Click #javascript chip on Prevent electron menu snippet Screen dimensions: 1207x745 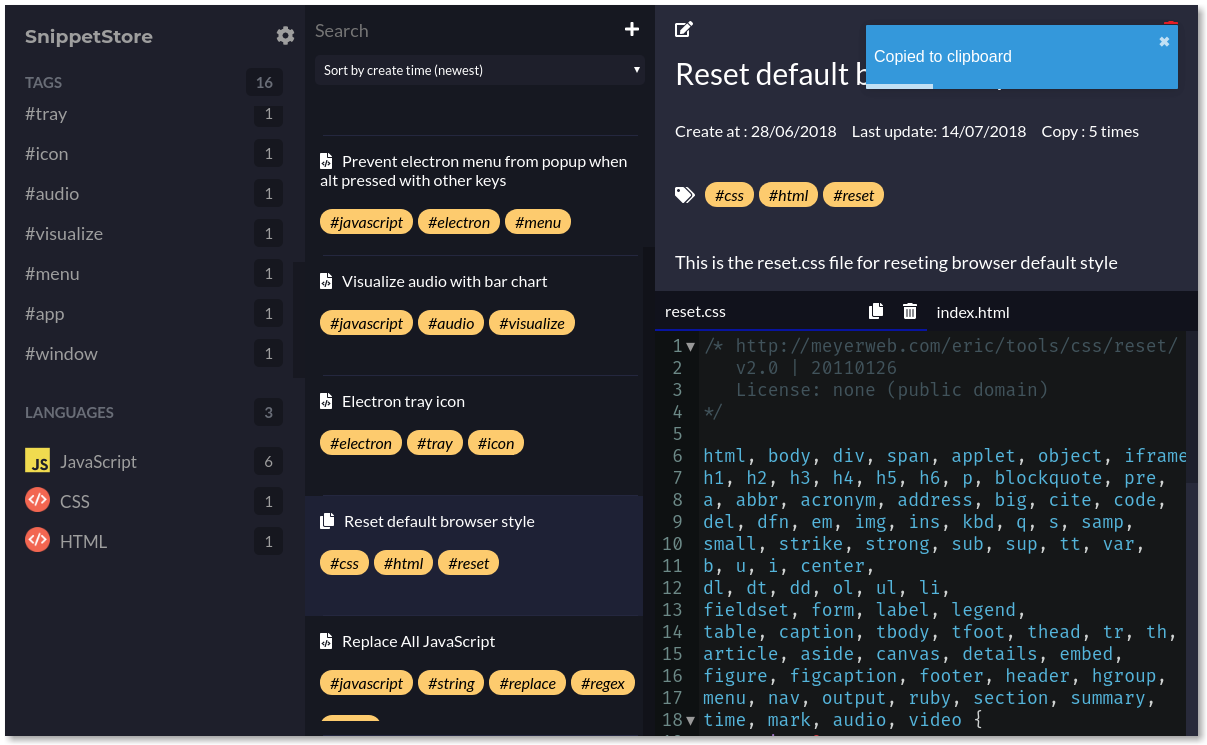[x=366, y=222]
